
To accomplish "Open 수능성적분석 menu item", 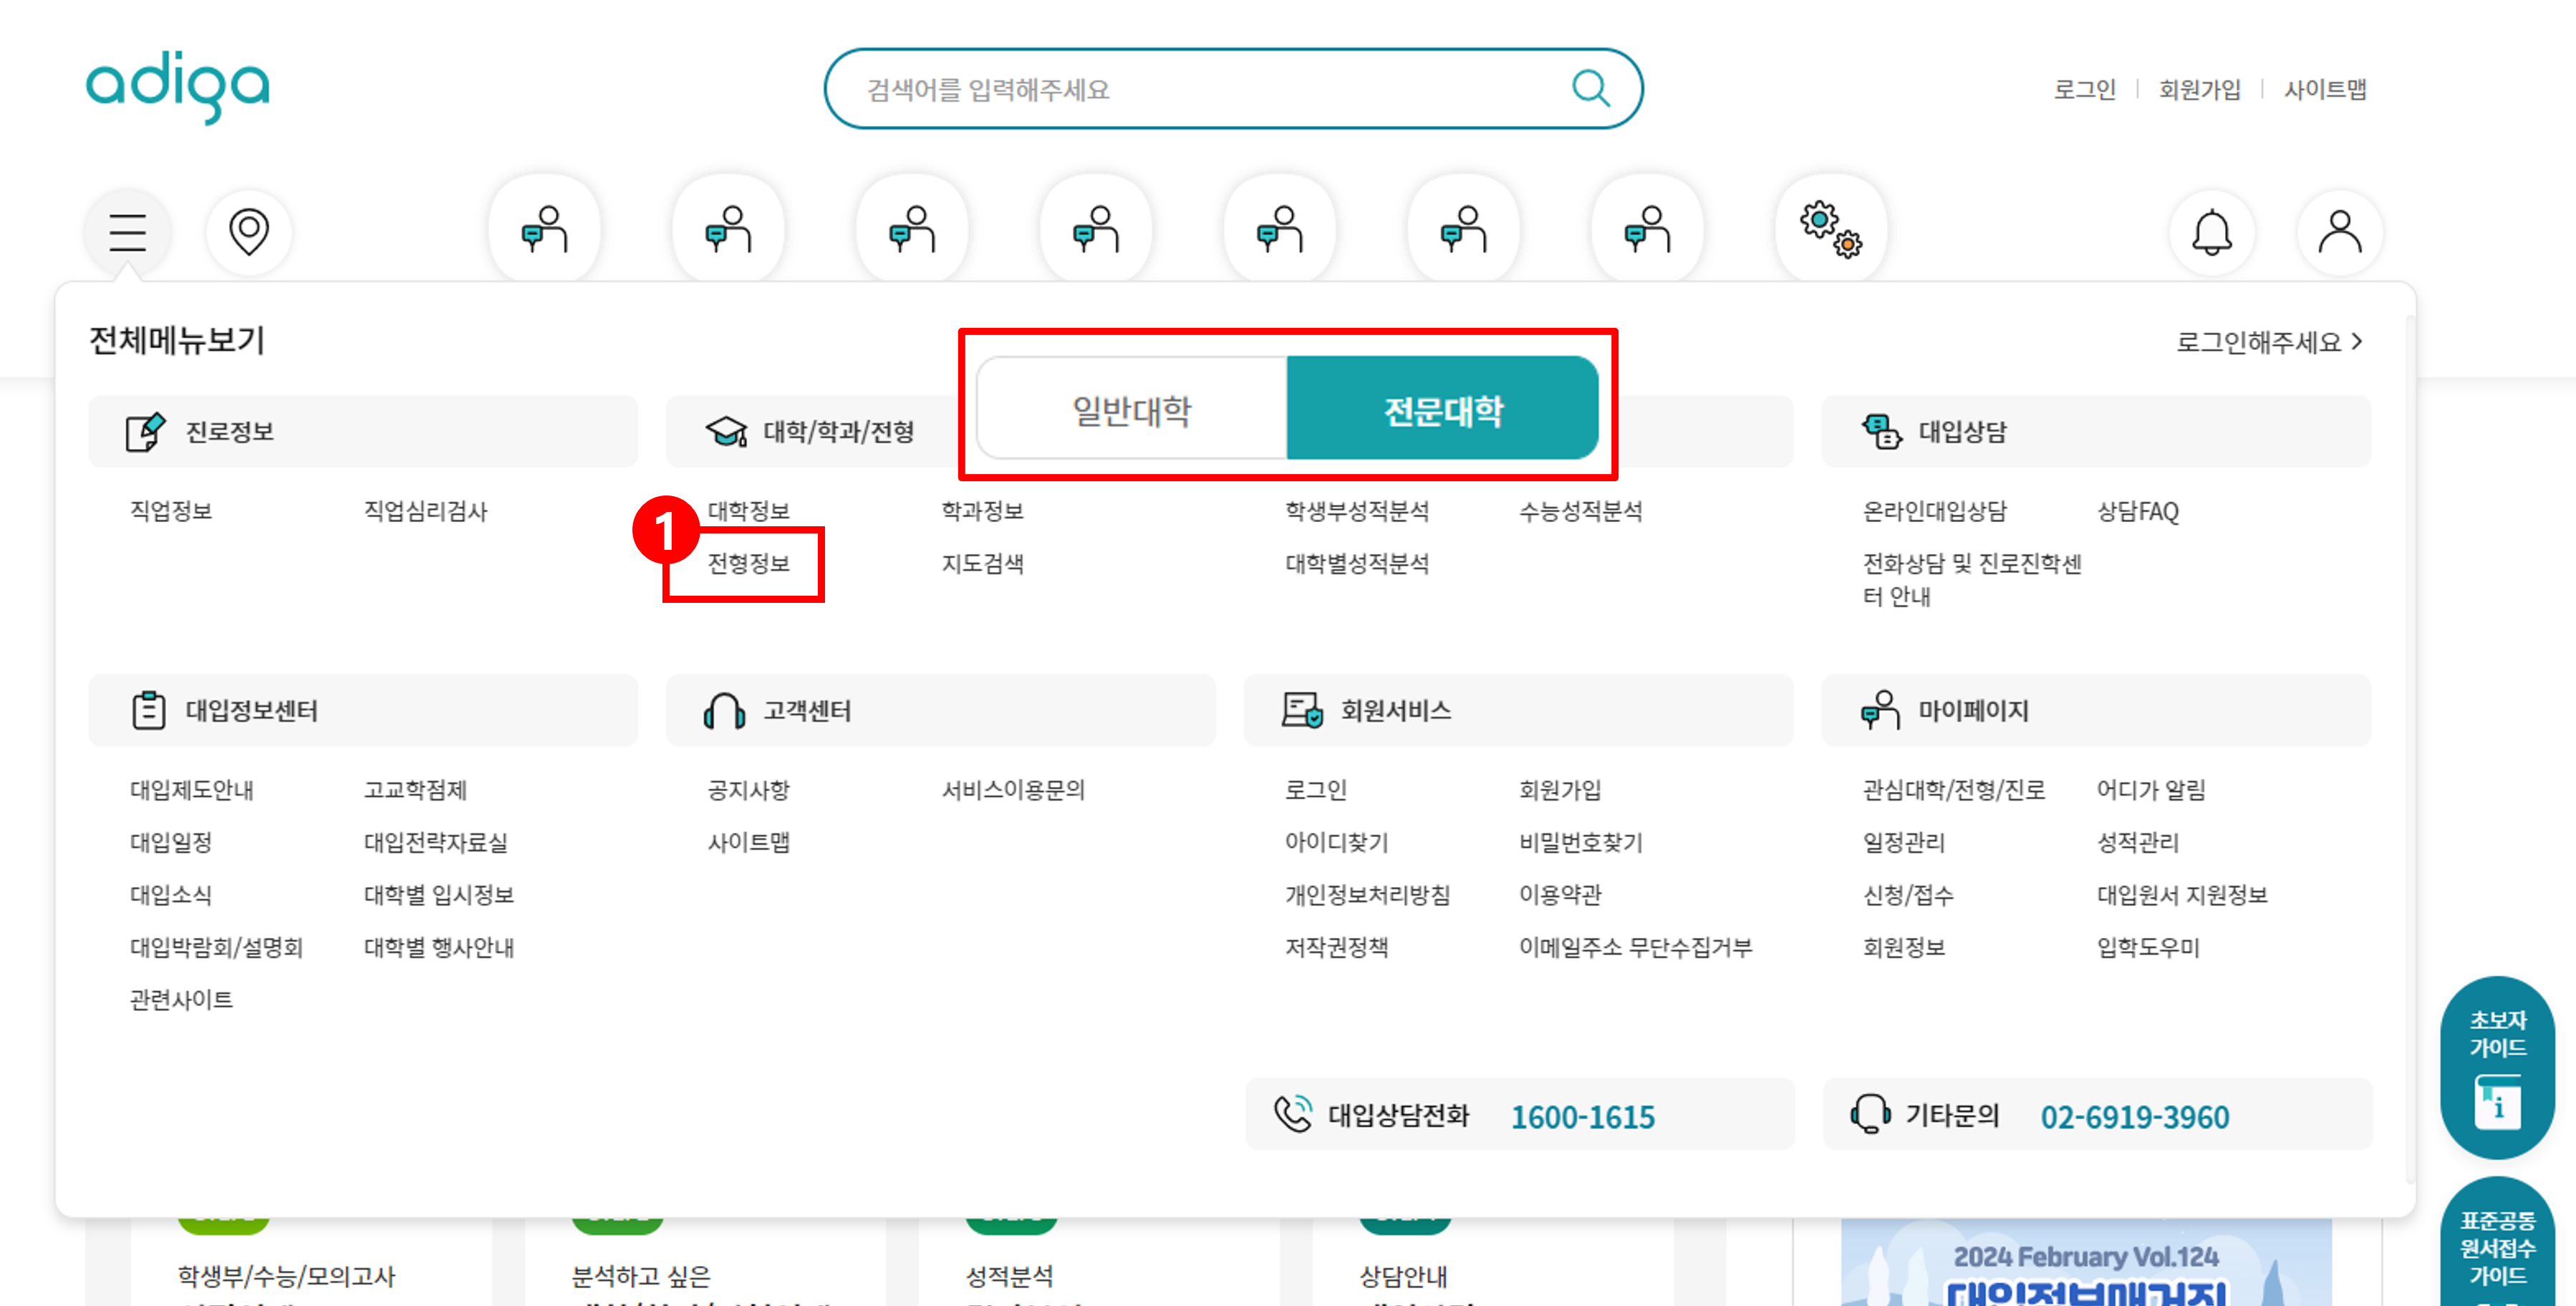I will [x=1580, y=512].
